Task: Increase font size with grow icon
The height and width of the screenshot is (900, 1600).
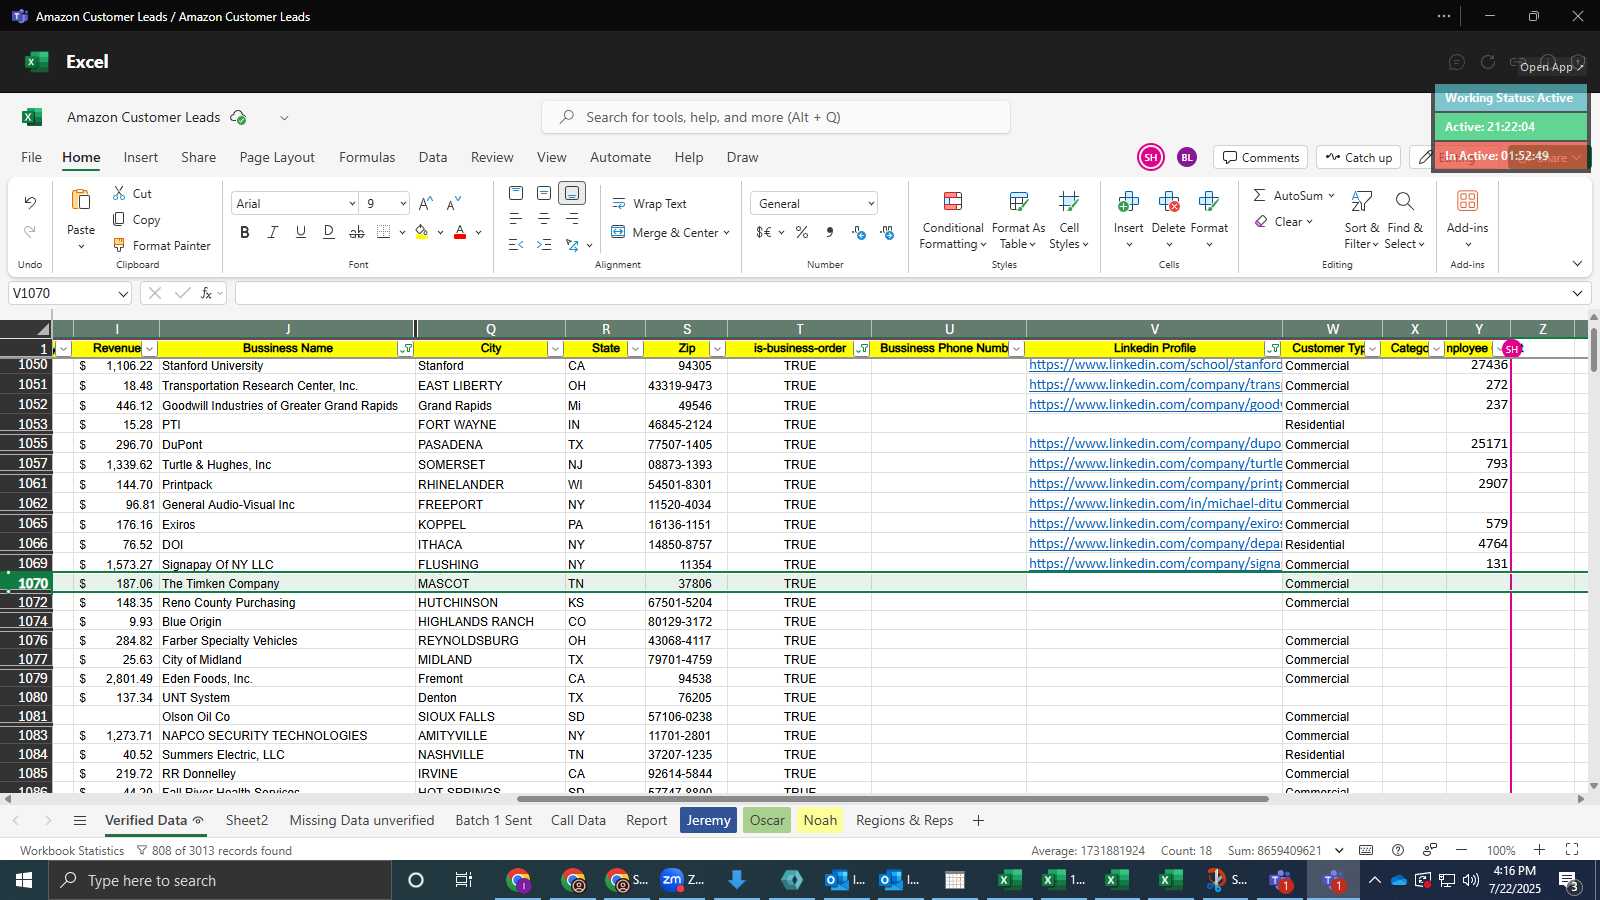Action: pyautogui.click(x=425, y=203)
